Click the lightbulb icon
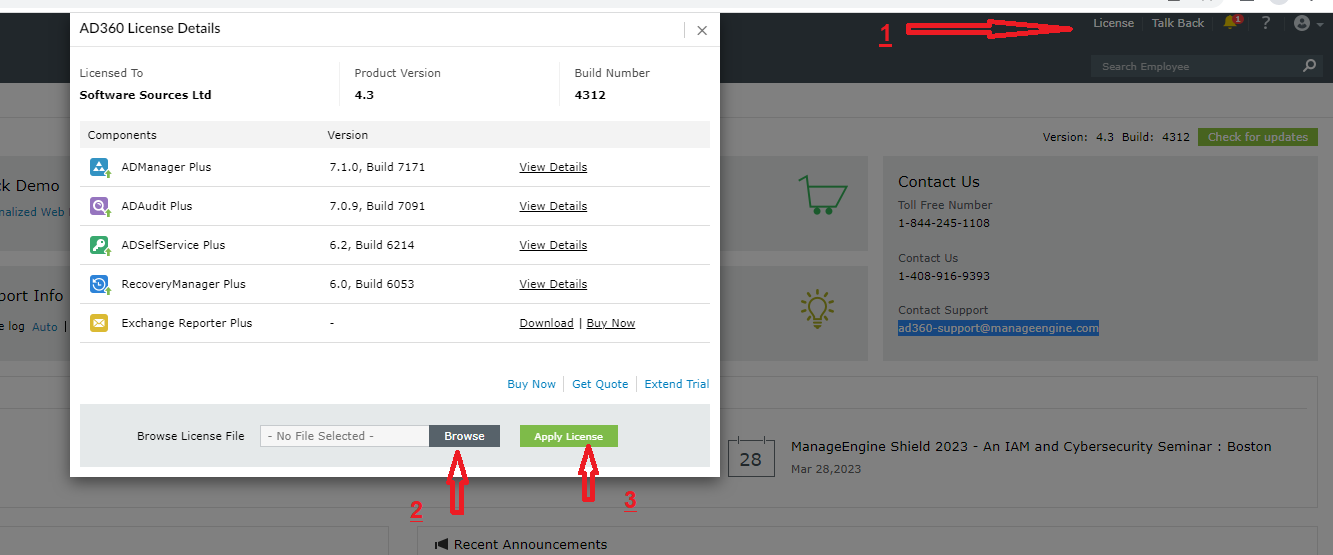1333x555 pixels. pos(817,308)
